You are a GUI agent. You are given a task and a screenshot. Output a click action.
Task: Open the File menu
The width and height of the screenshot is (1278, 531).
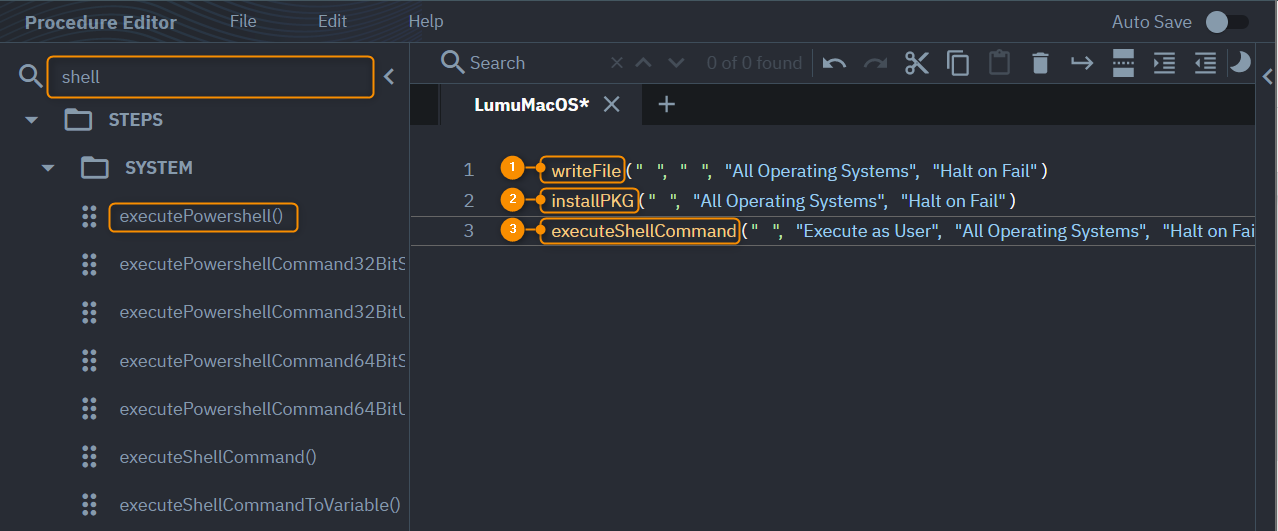(x=243, y=21)
